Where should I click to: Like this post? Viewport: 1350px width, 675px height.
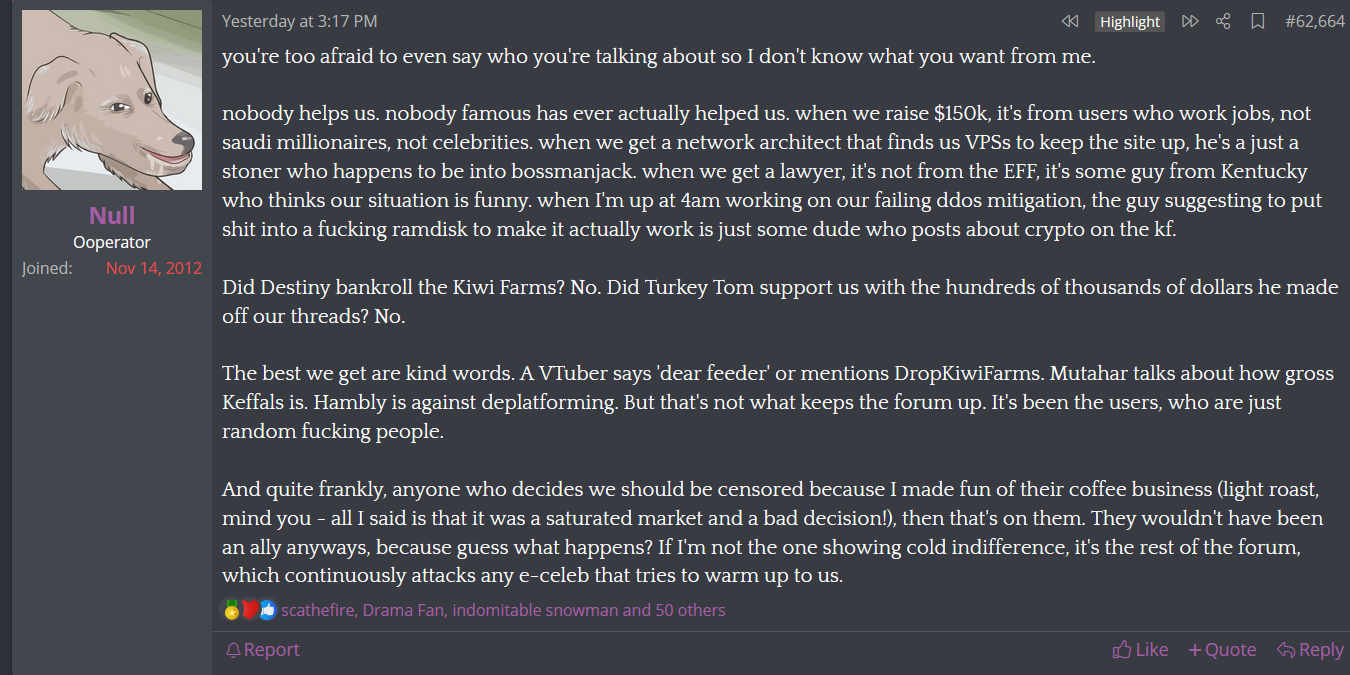point(1140,650)
